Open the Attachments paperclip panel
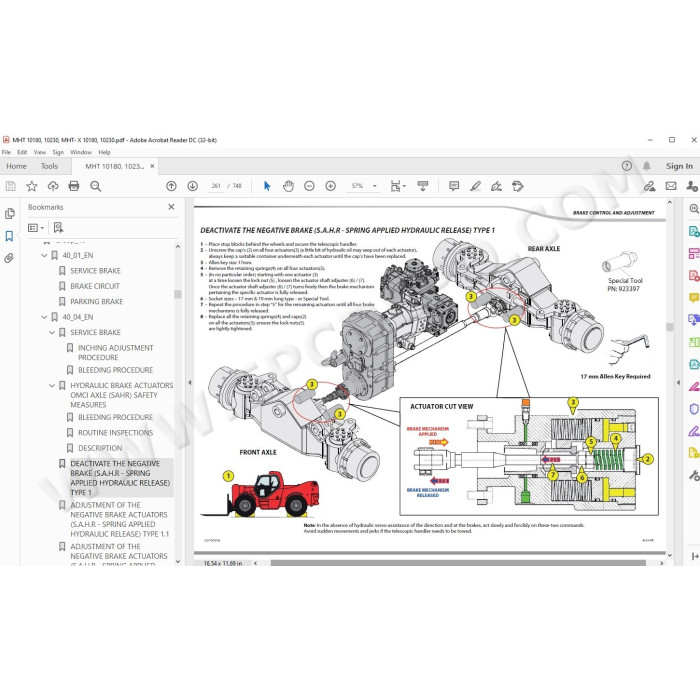Image resolution: width=700 pixels, height=700 pixels. click(x=9, y=258)
